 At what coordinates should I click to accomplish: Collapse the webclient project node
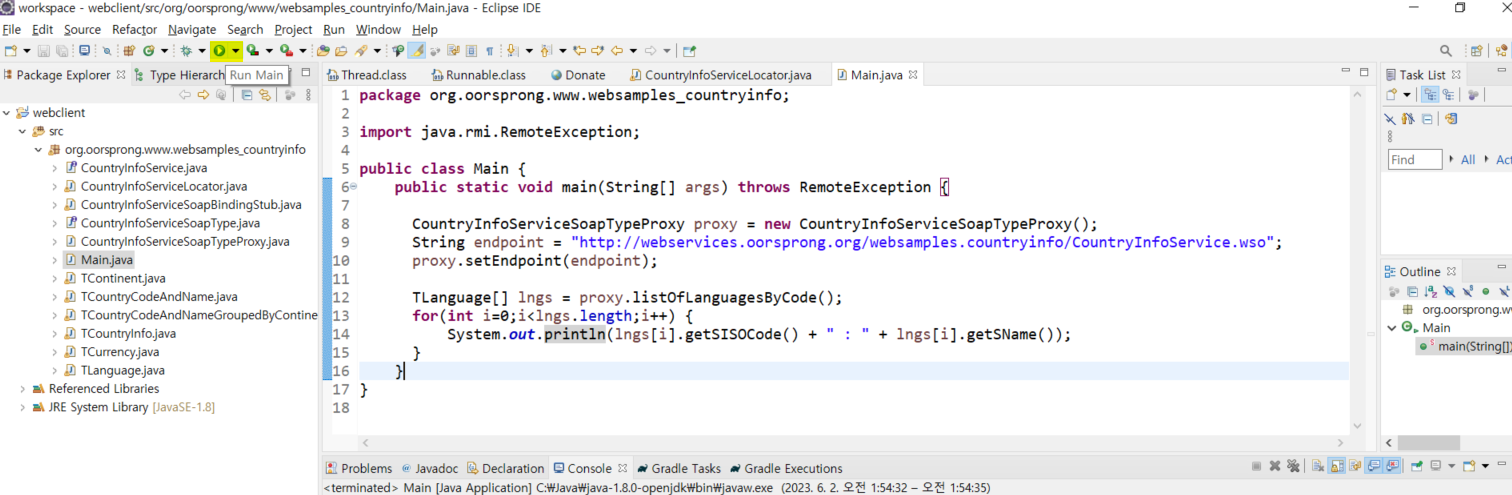coord(8,113)
